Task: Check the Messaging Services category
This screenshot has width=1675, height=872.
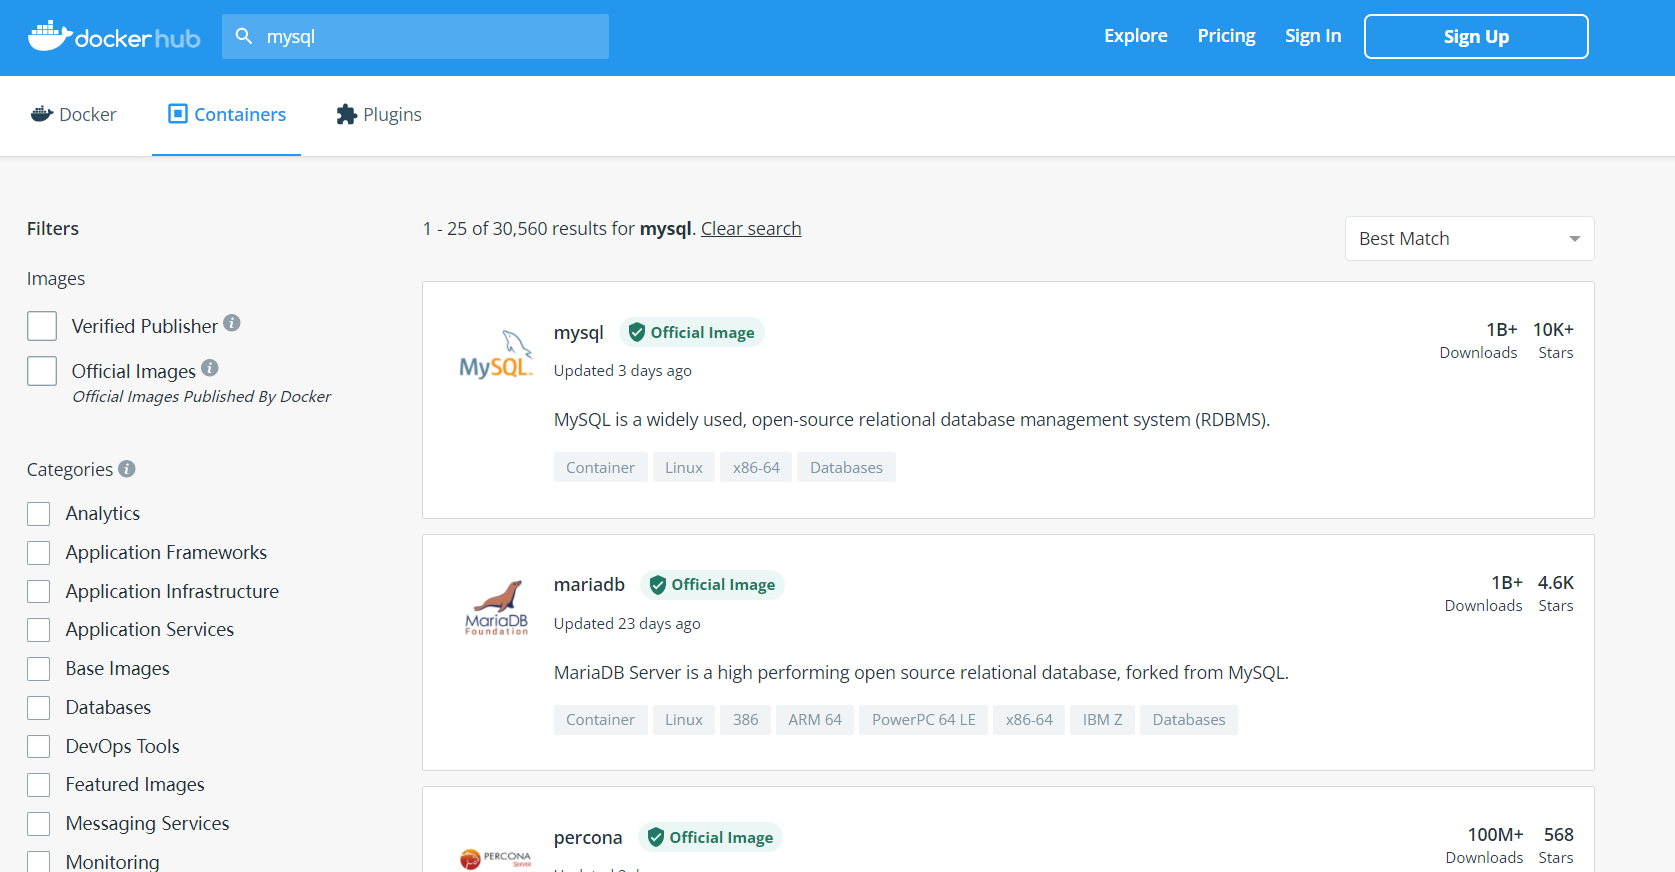Action: (x=38, y=824)
